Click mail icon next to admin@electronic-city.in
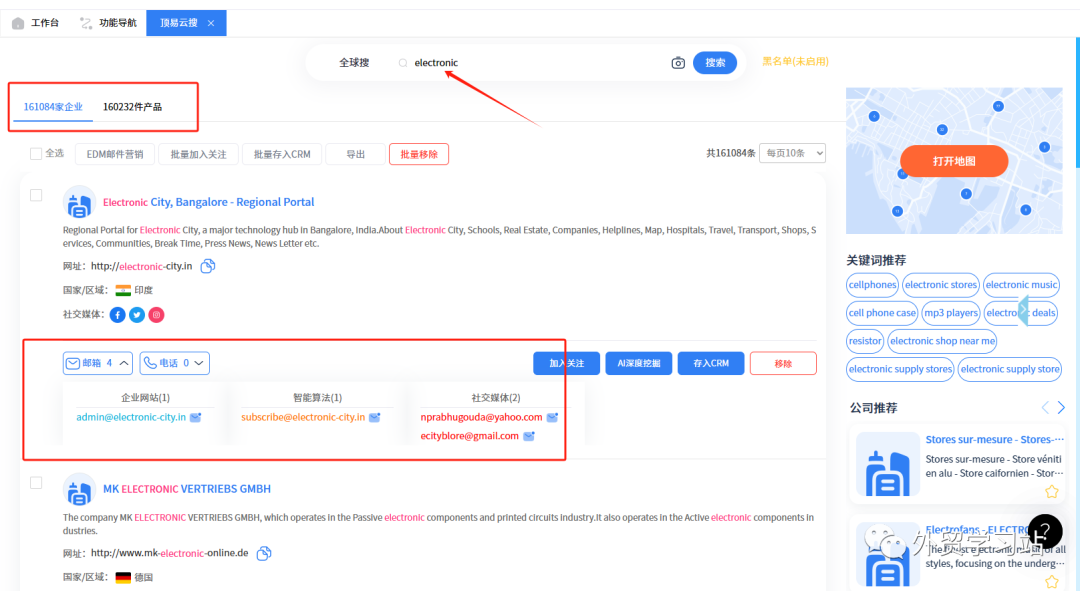This screenshot has height=591, width=1080. [196, 417]
